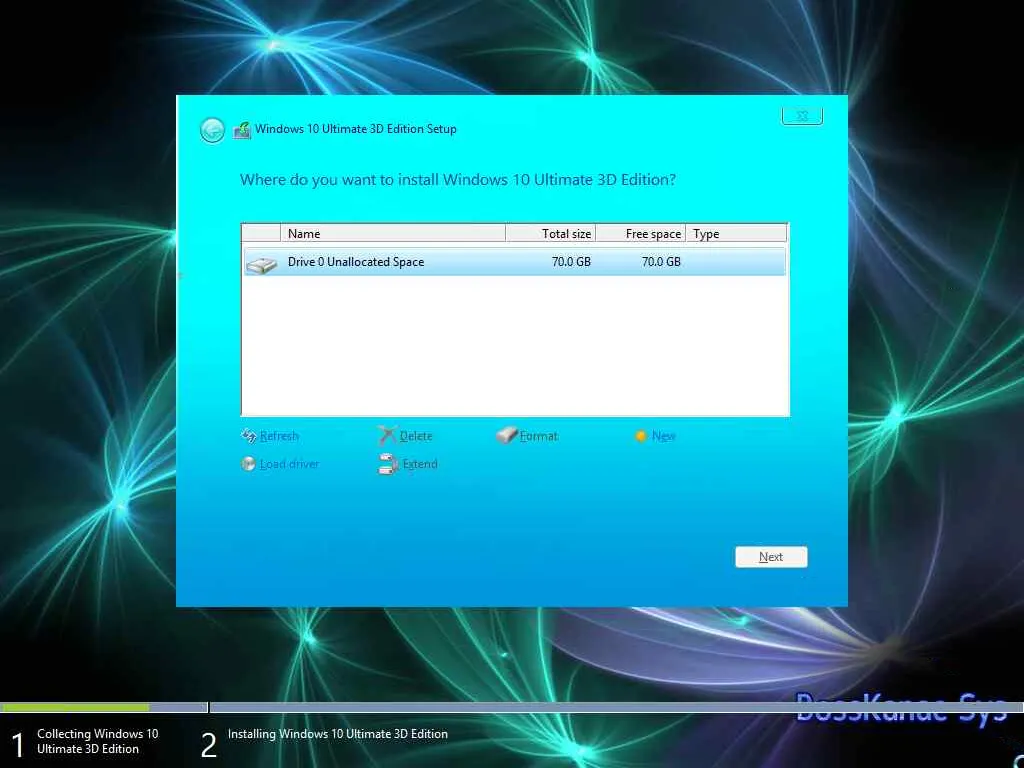Screen dimensions: 1024x768
Task: Choose the Delete partition link
Action: (415, 436)
